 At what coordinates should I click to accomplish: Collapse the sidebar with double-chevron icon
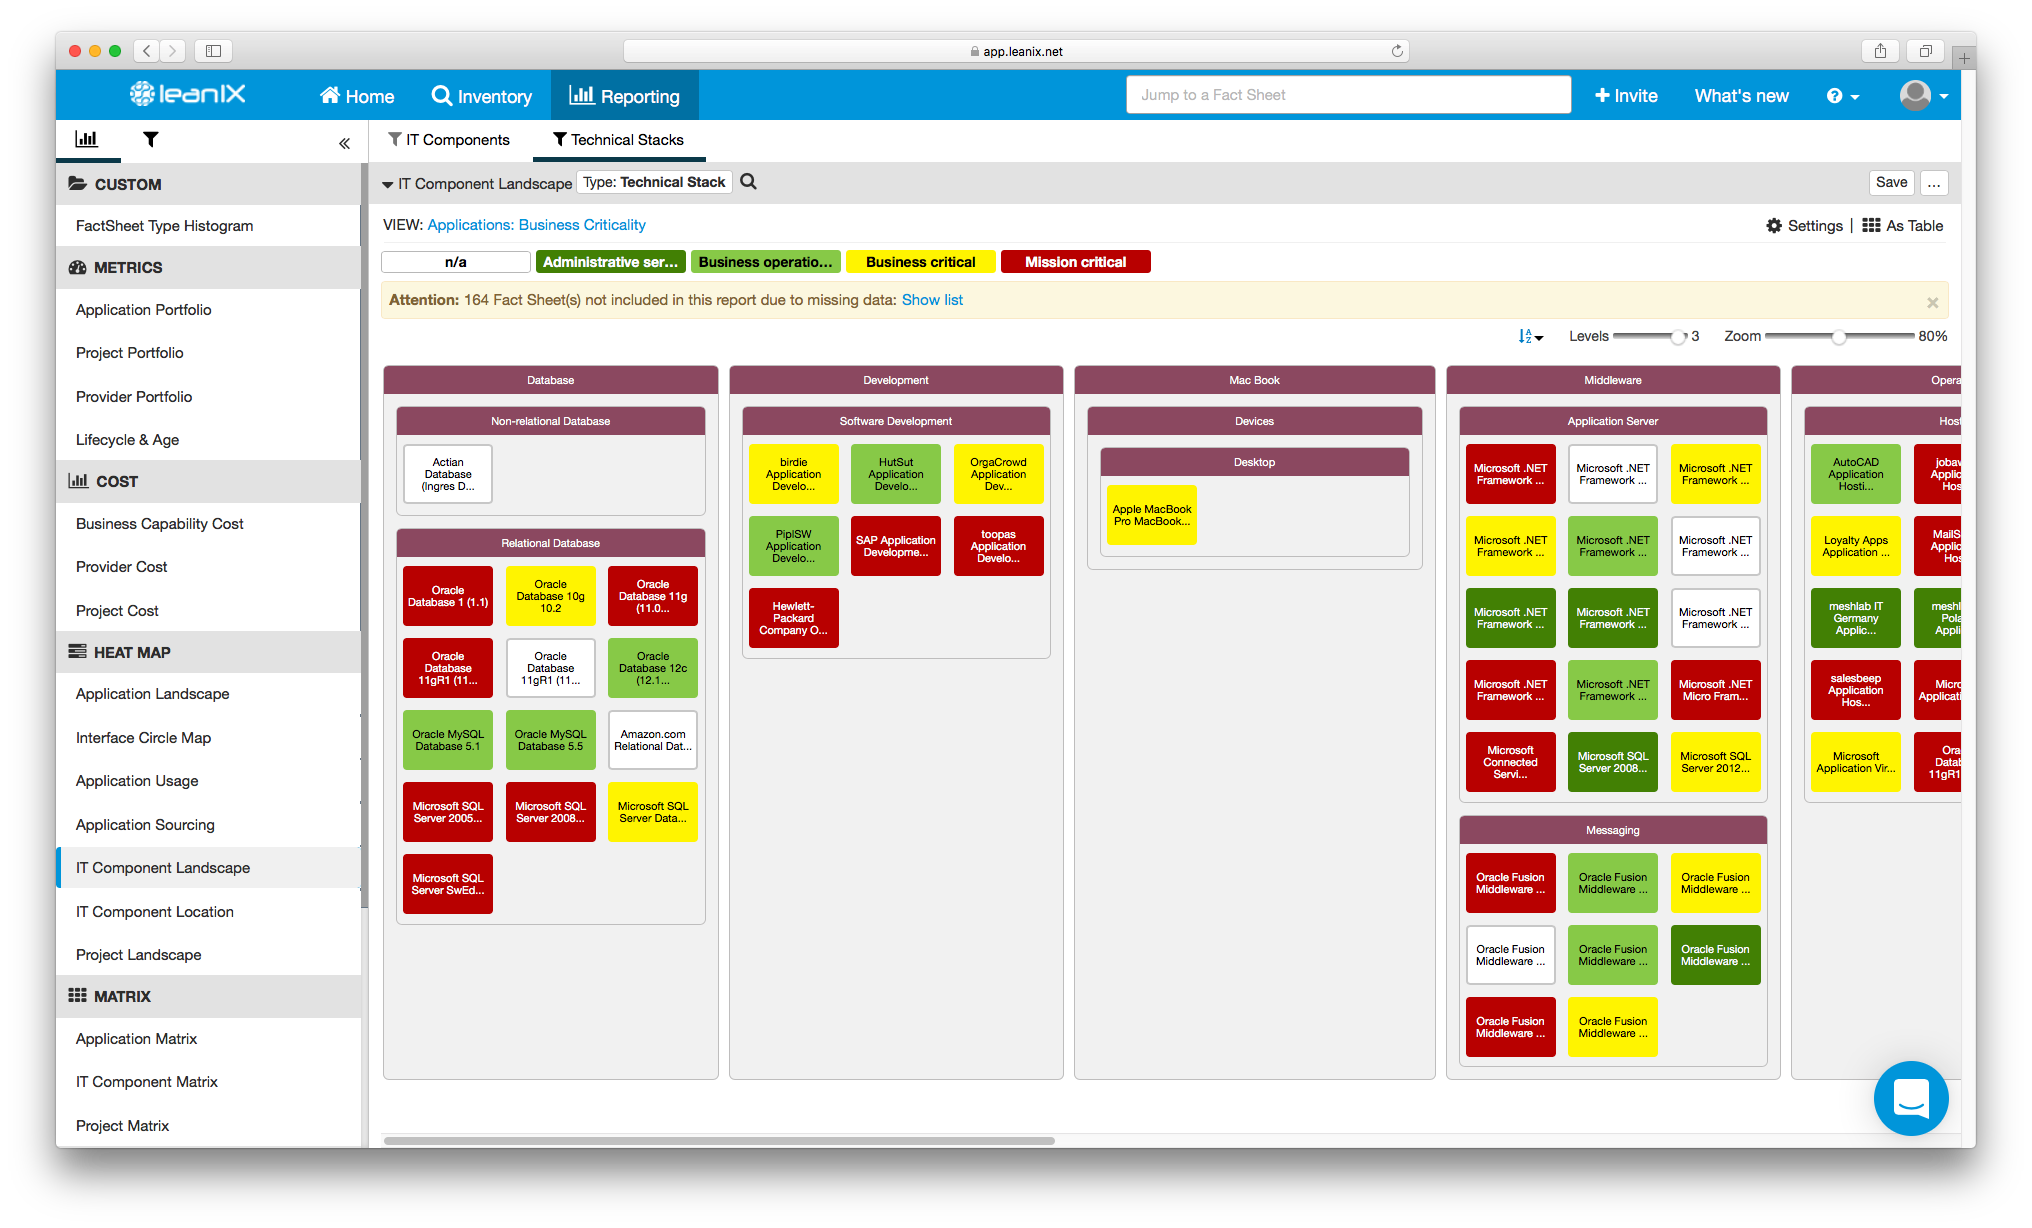tap(344, 143)
